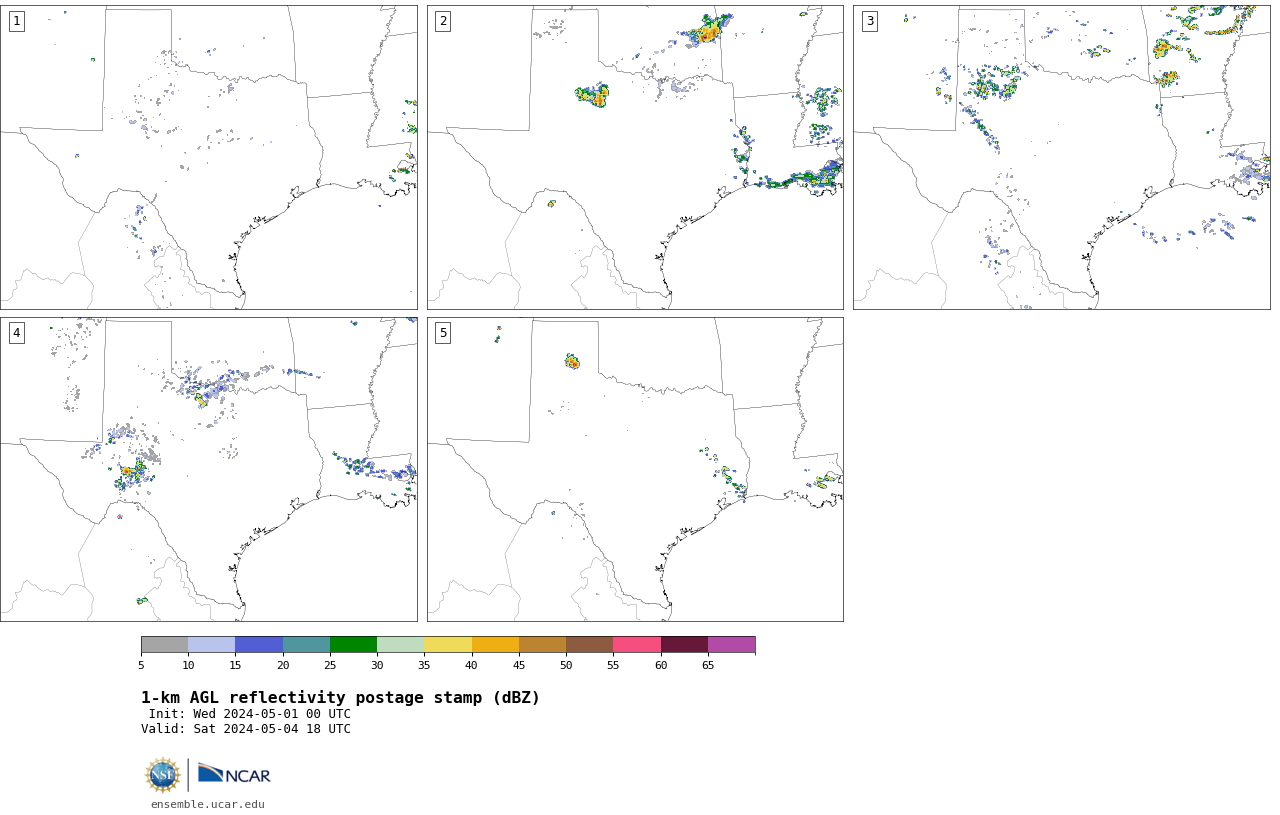Screen dimensions: 1280x815
Task: Click the NCAR logo
Action: [234, 775]
